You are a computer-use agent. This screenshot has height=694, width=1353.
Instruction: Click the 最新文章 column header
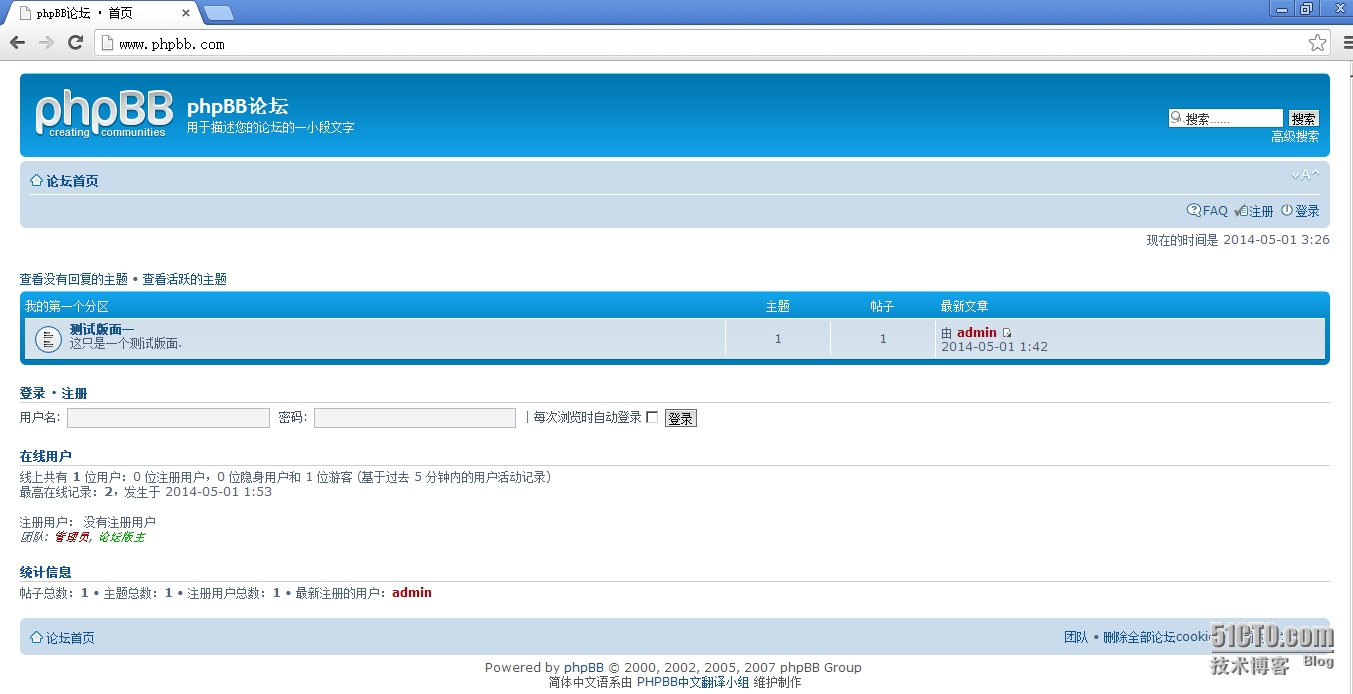click(x=965, y=306)
